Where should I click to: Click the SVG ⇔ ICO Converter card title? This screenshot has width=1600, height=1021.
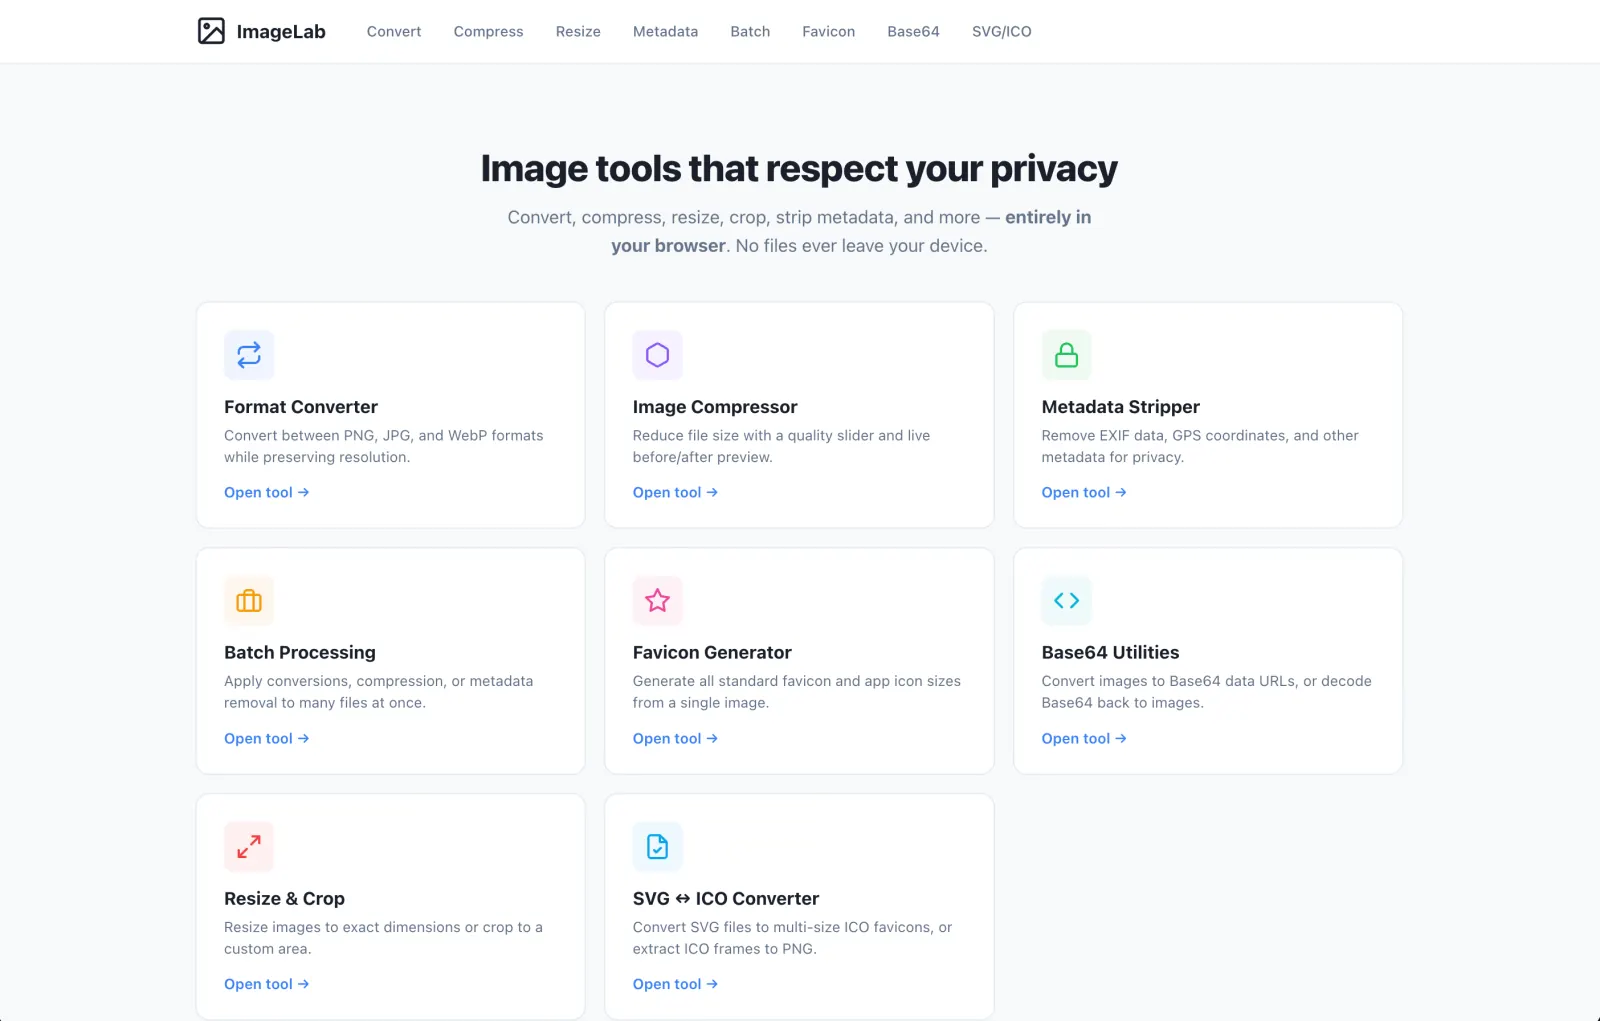pos(726,899)
